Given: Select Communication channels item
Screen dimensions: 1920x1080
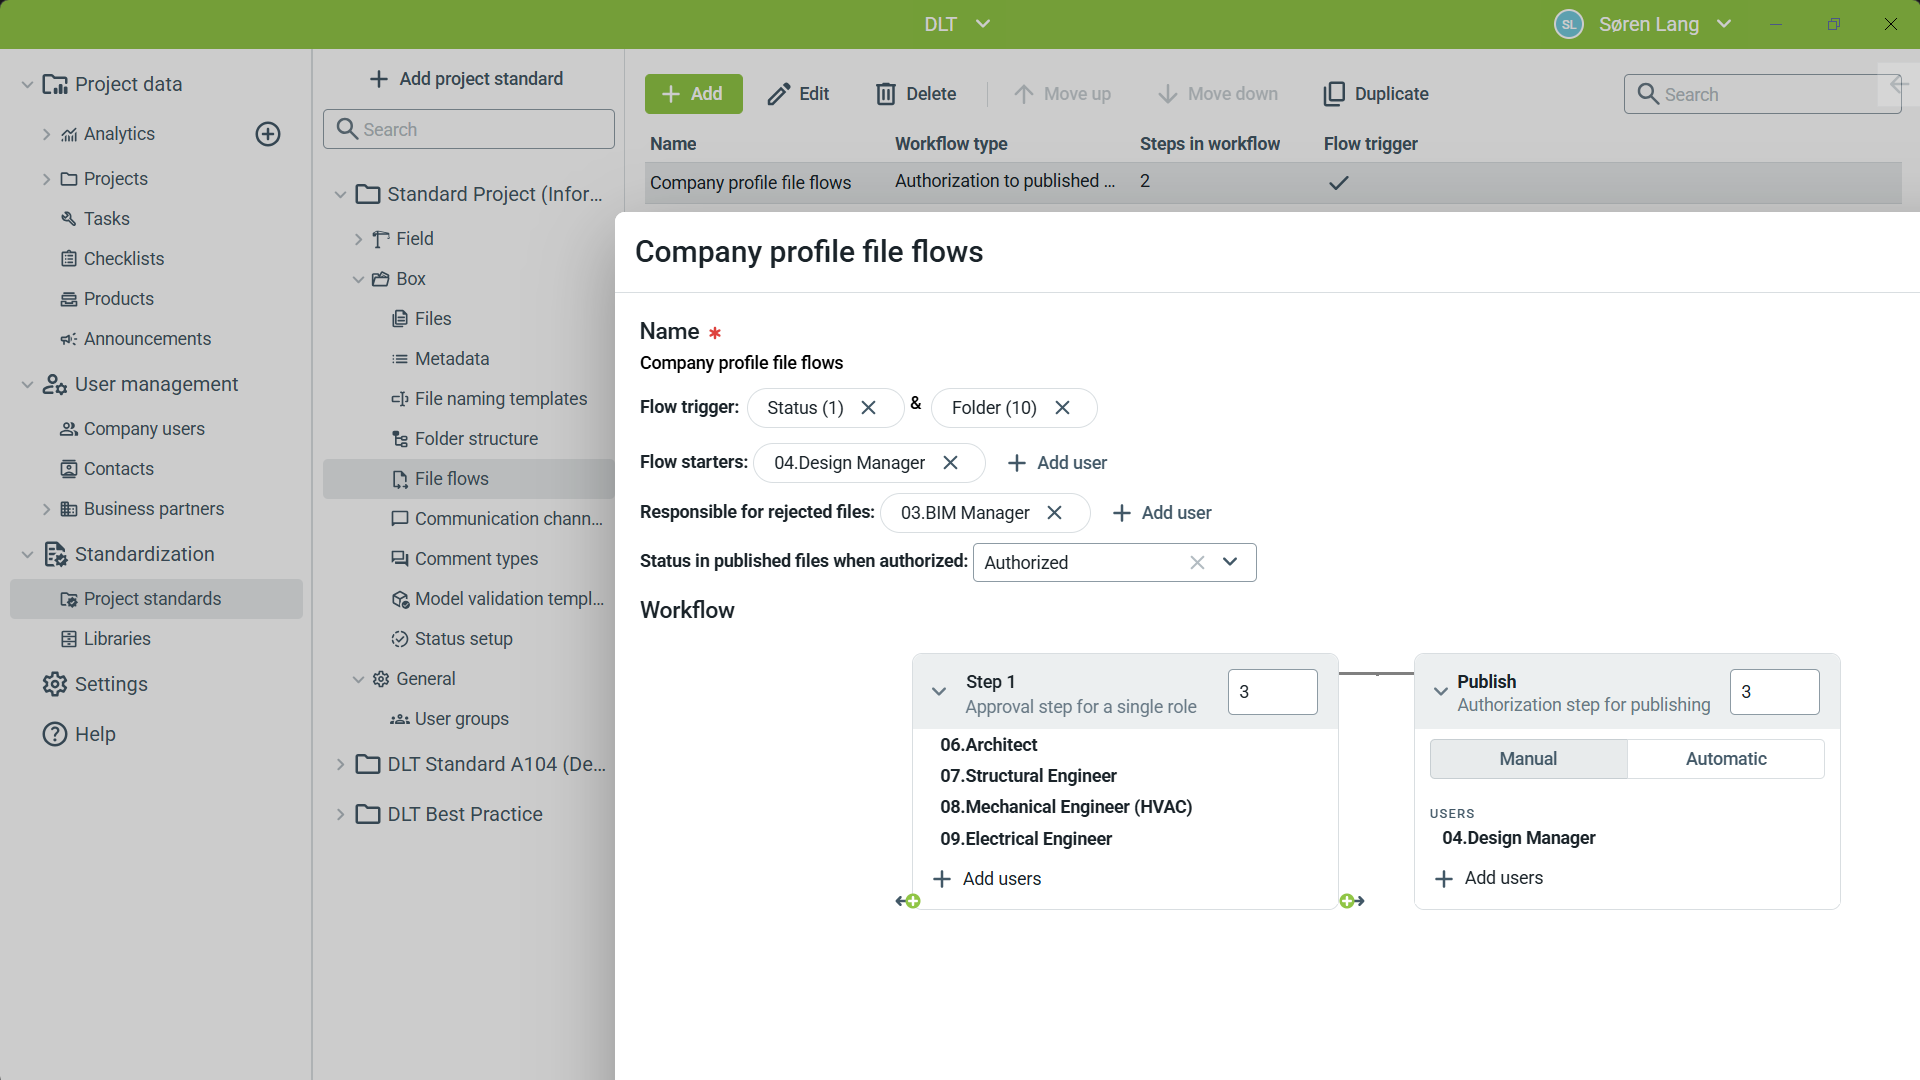Looking at the screenshot, I should (x=508, y=519).
